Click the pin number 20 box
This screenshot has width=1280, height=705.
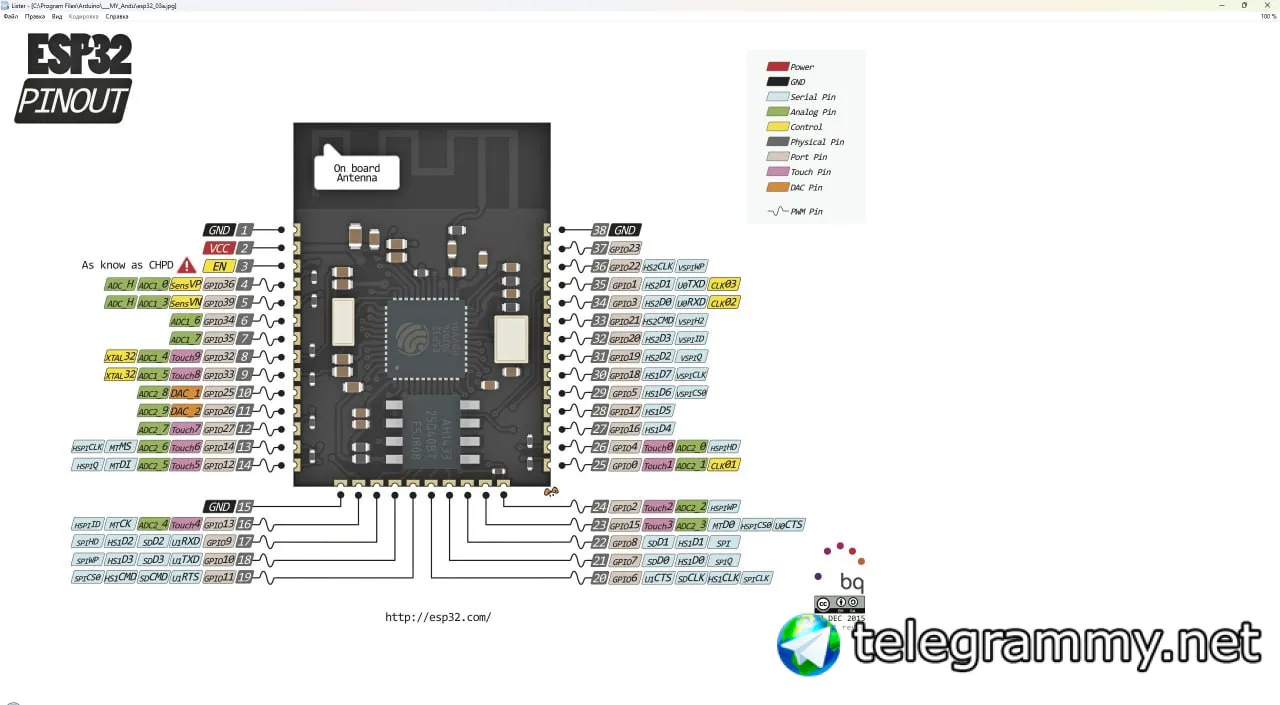click(x=600, y=578)
